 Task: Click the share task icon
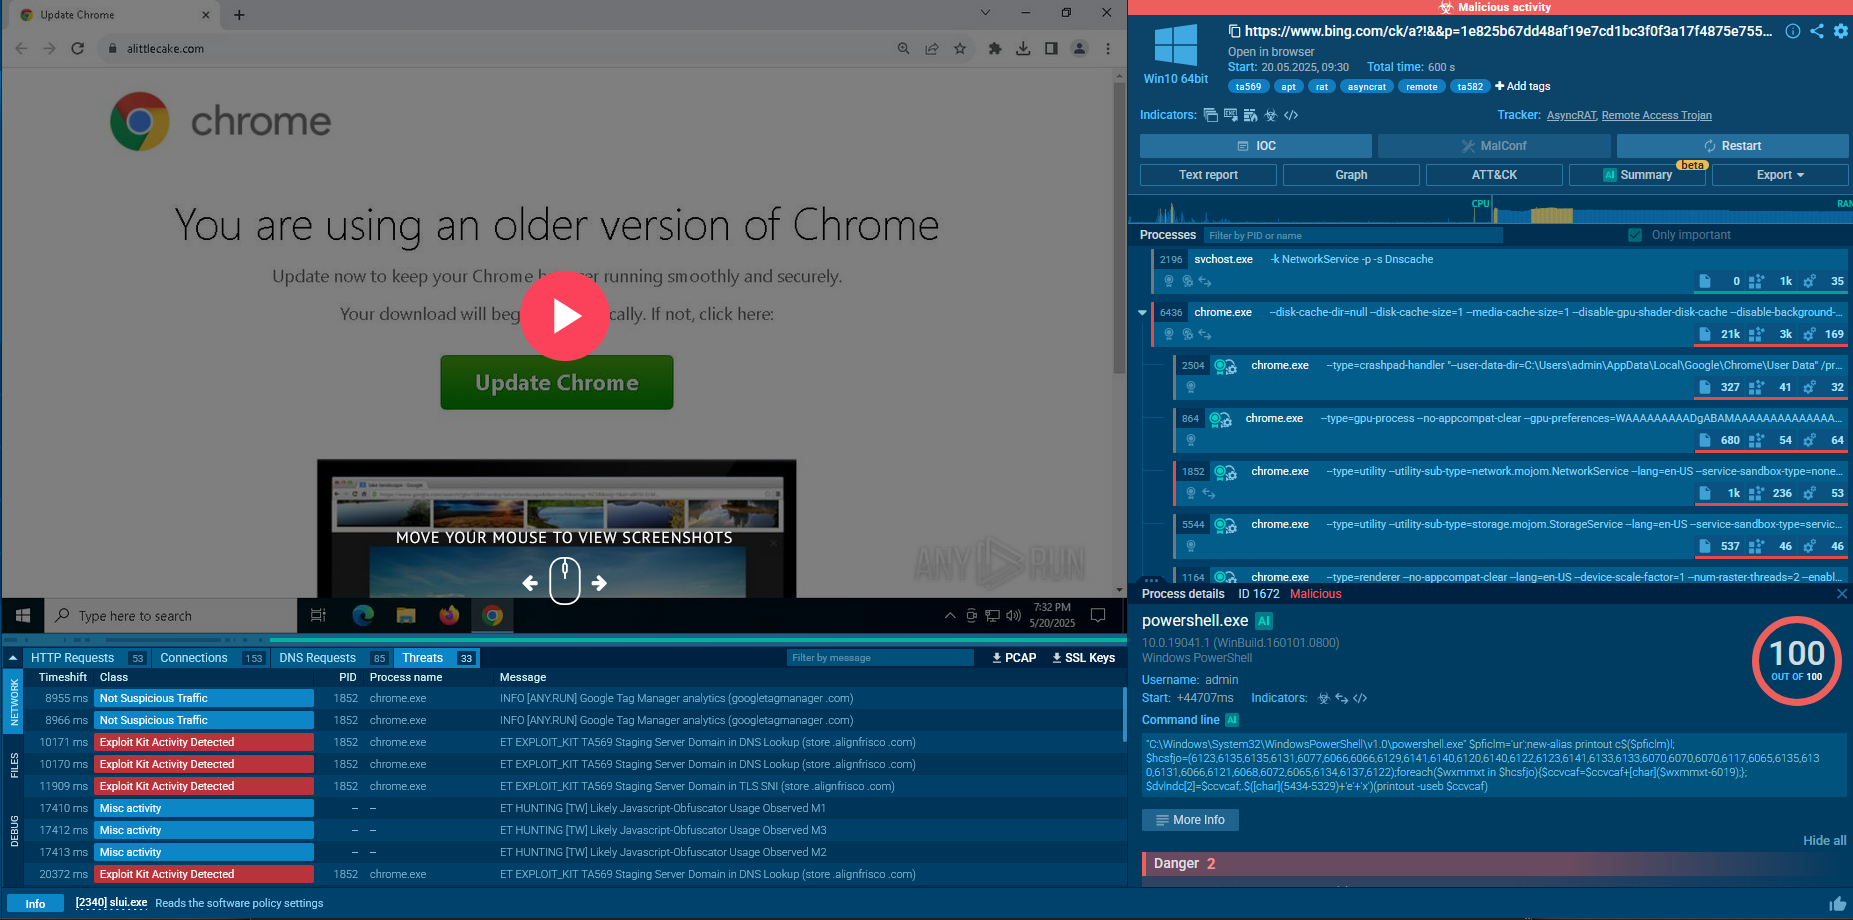point(1817,31)
